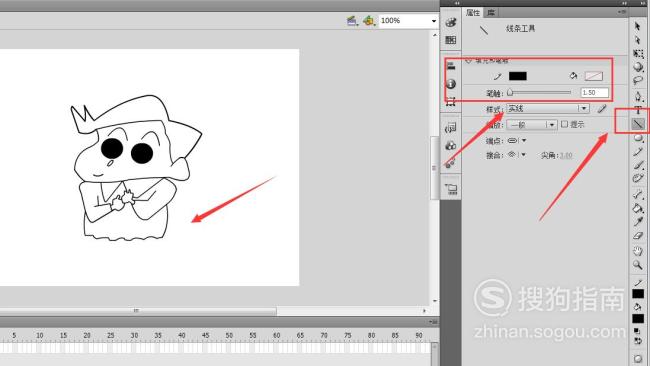Click the stage scroll up arrow
Screen dimensions: 650x366
click(x=434, y=35)
